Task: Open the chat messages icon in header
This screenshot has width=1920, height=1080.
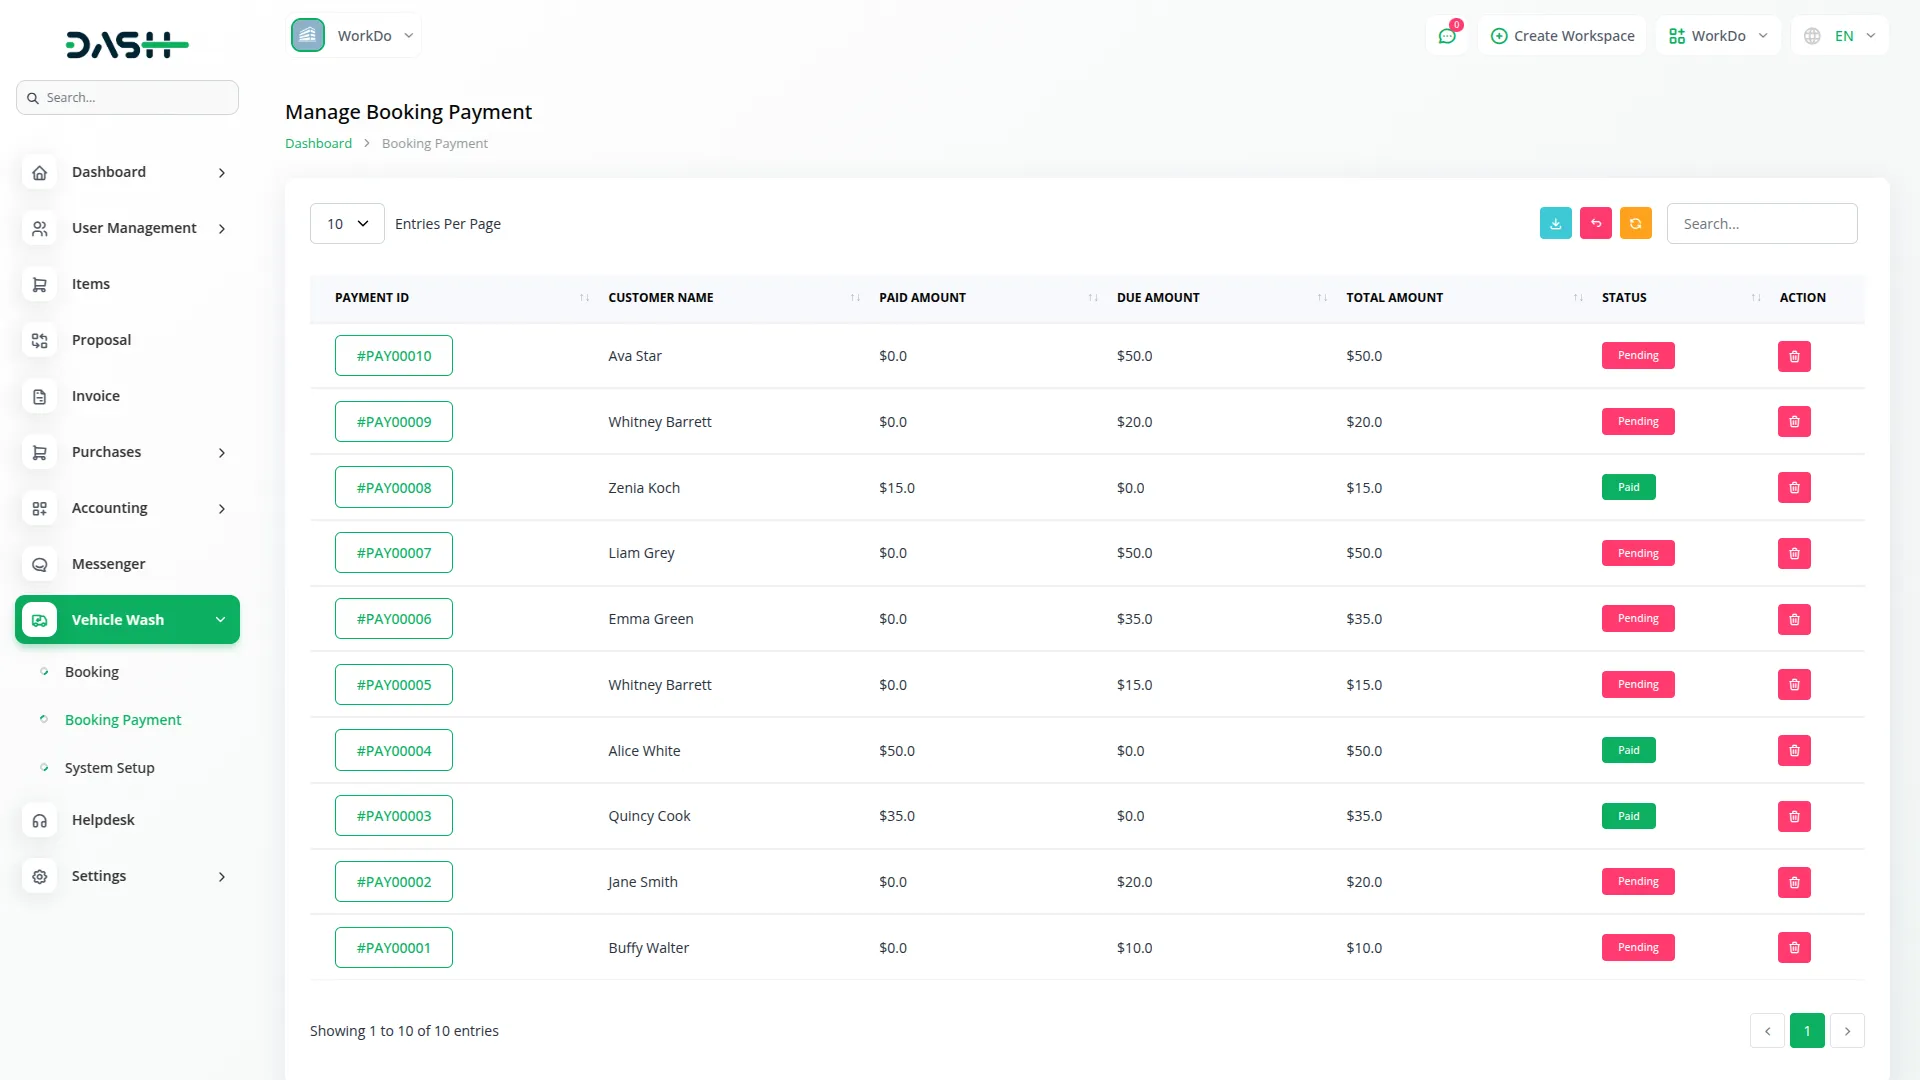Action: pos(1446,36)
